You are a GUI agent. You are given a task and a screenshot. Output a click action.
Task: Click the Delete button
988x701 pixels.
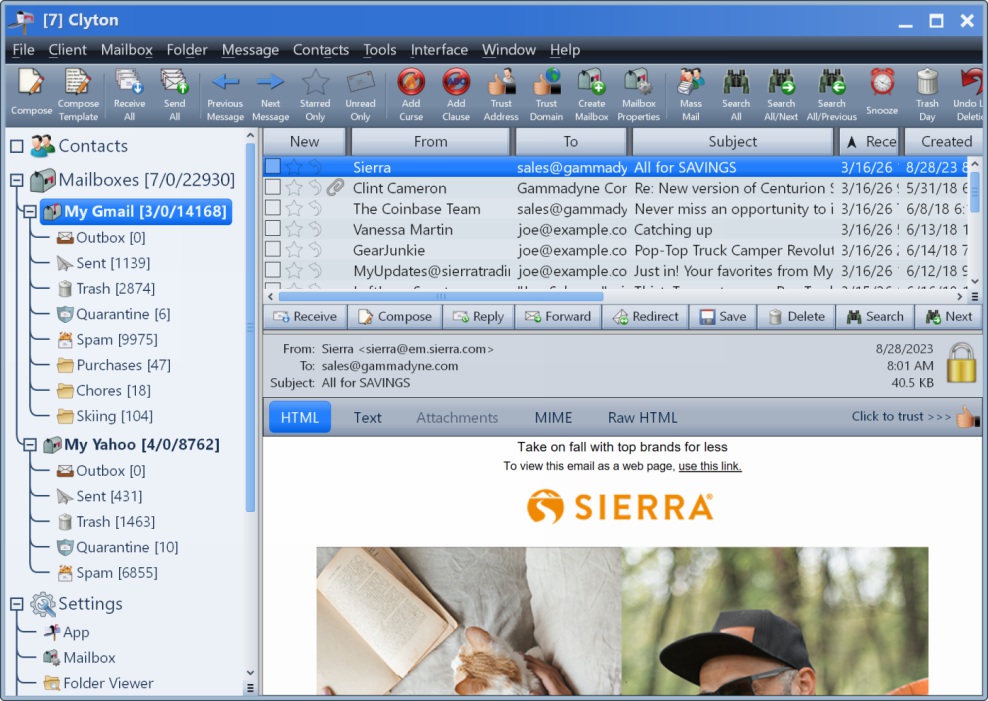(796, 317)
